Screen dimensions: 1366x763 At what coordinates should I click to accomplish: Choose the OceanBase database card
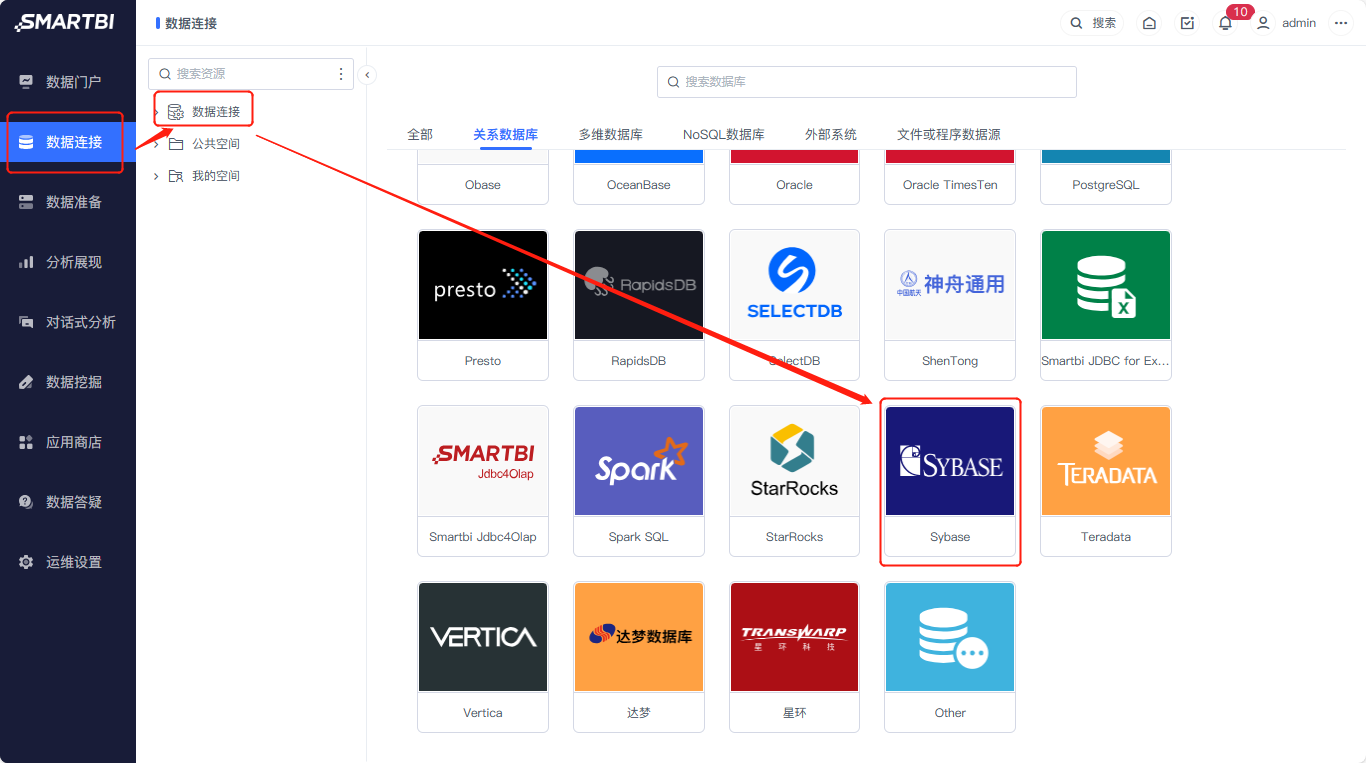(x=639, y=178)
